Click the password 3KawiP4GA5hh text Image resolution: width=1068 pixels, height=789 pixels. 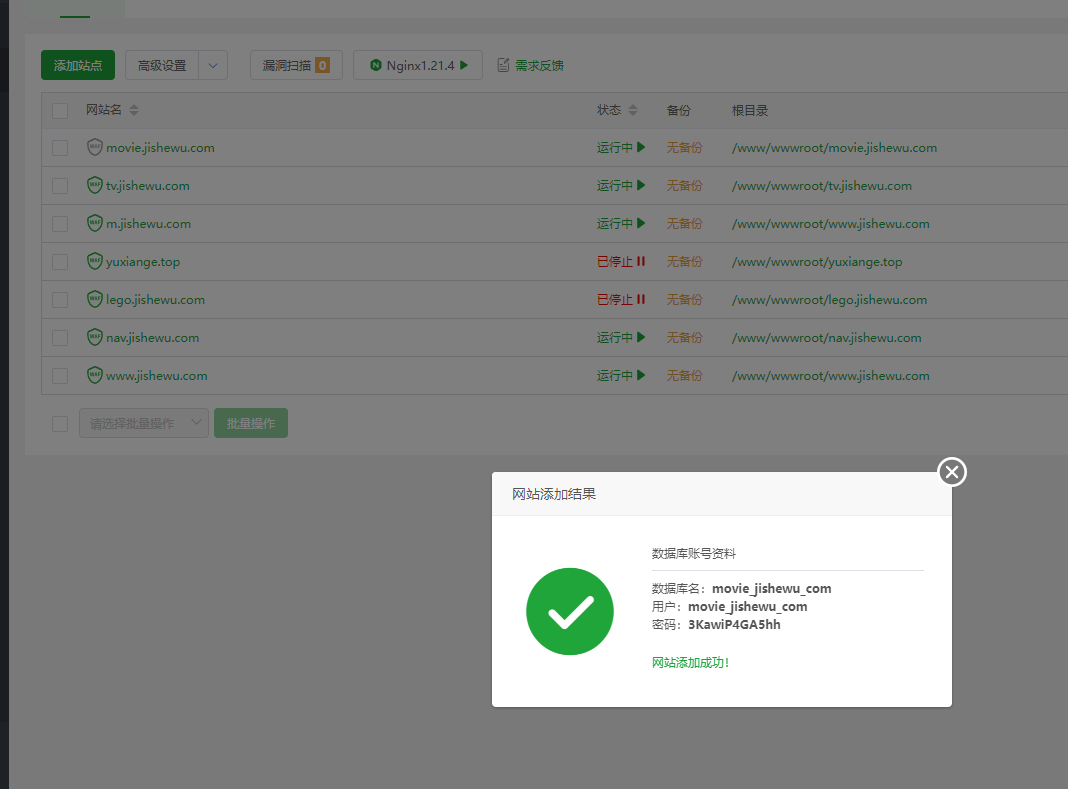[734, 625]
